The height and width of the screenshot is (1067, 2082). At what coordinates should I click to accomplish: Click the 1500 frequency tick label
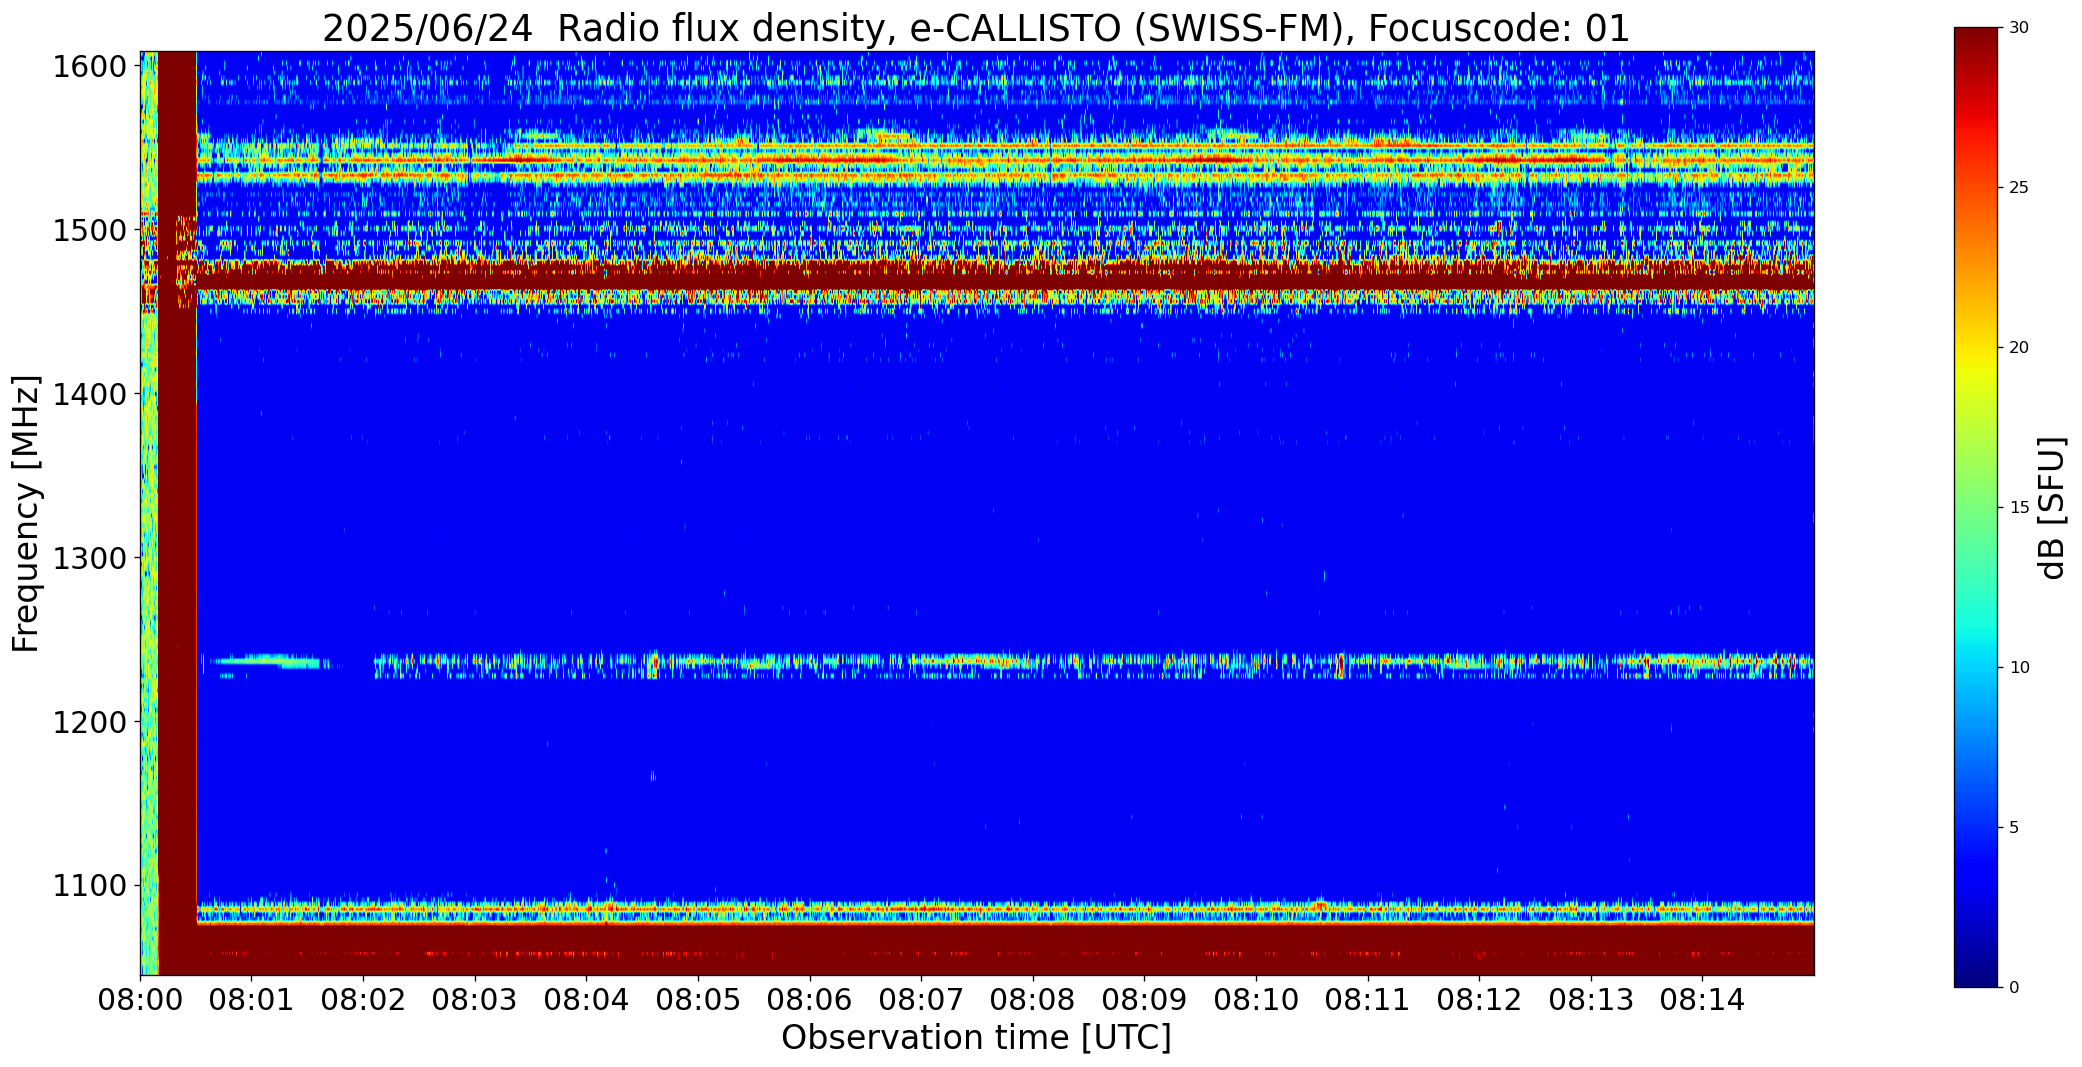(90, 231)
